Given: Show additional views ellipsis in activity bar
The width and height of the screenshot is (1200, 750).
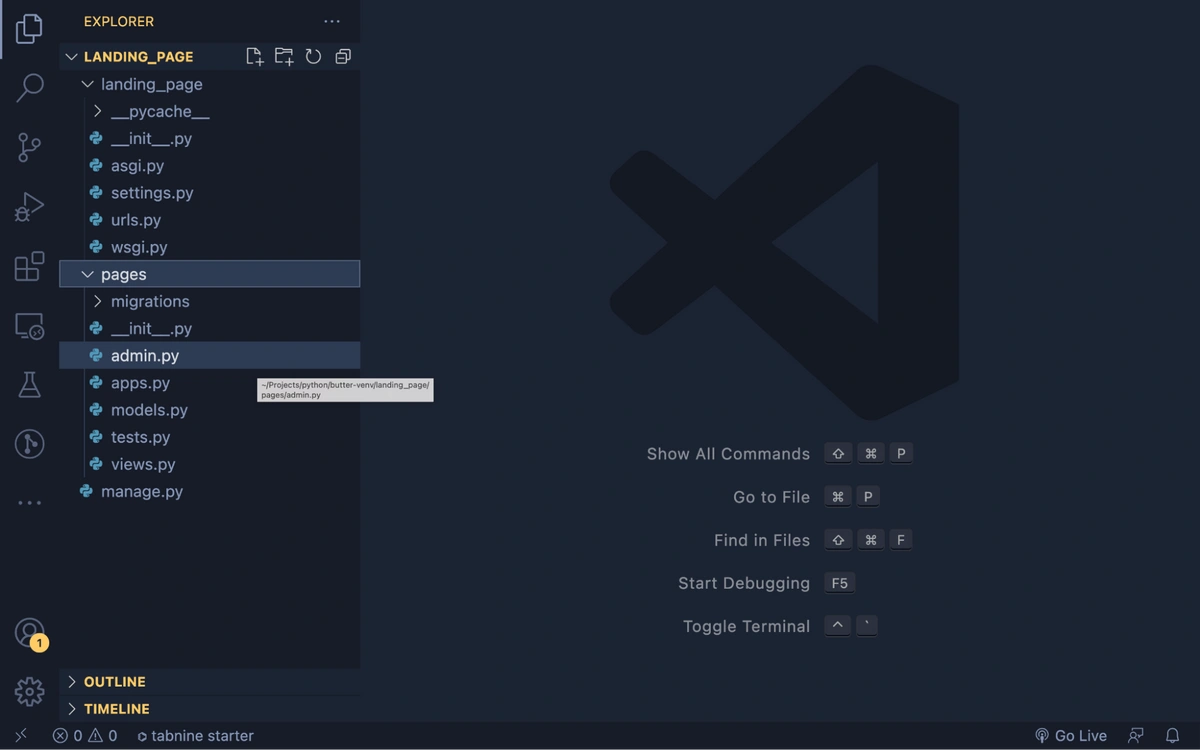Looking at the screenshot, I should coord(29,503).
